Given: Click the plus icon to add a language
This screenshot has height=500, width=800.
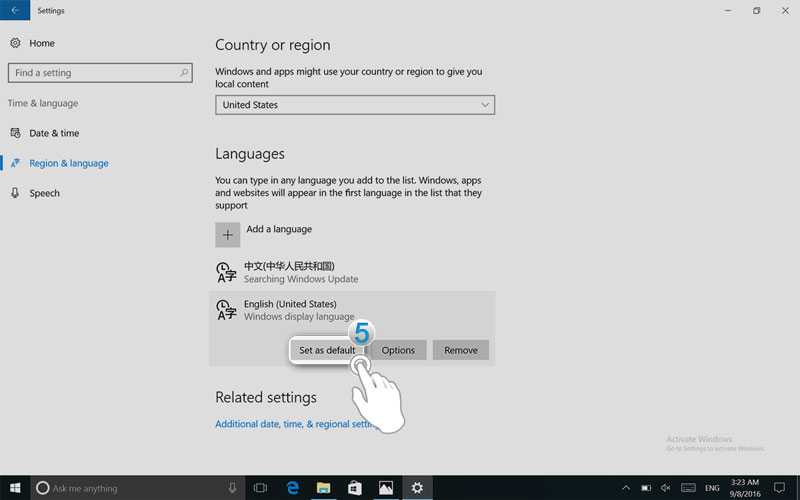Looking at the screenshot, I should click(x=228, y=235).
